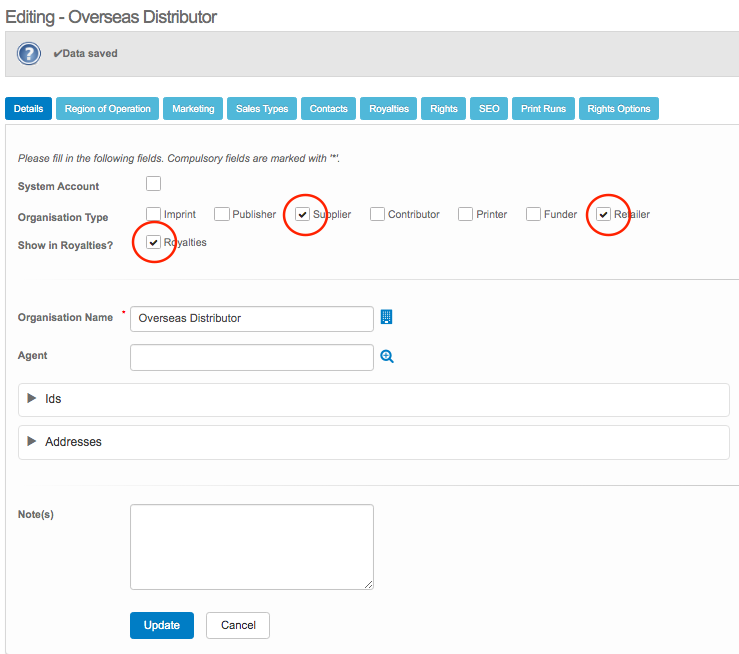Click the Cancel button
739x654 pixels.
238,625
